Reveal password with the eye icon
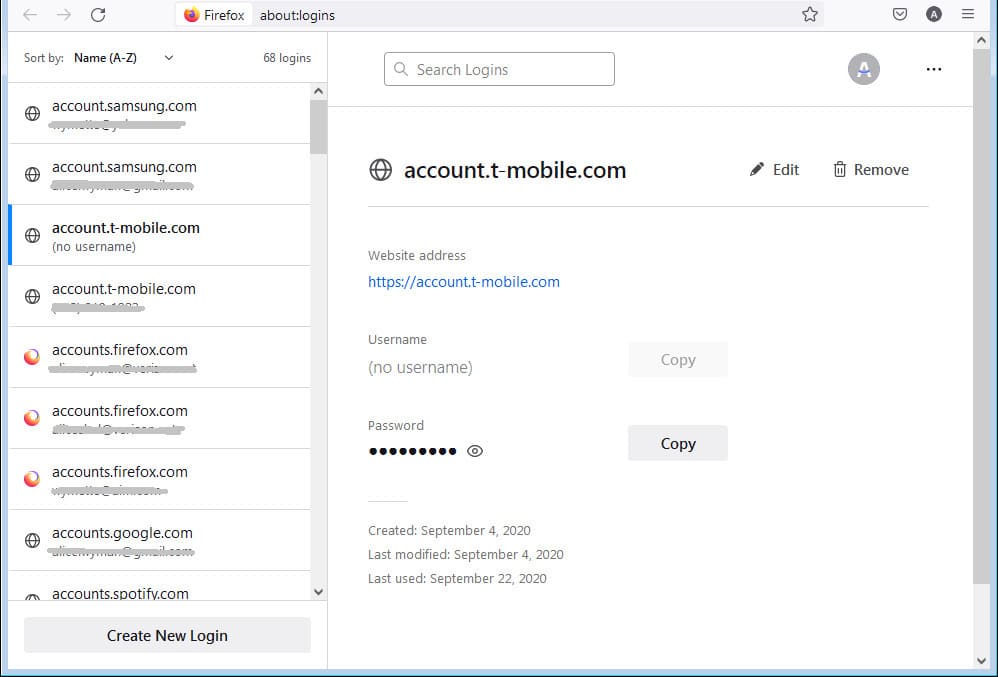Screen dimensions: 998x677 tap(475, 451)
